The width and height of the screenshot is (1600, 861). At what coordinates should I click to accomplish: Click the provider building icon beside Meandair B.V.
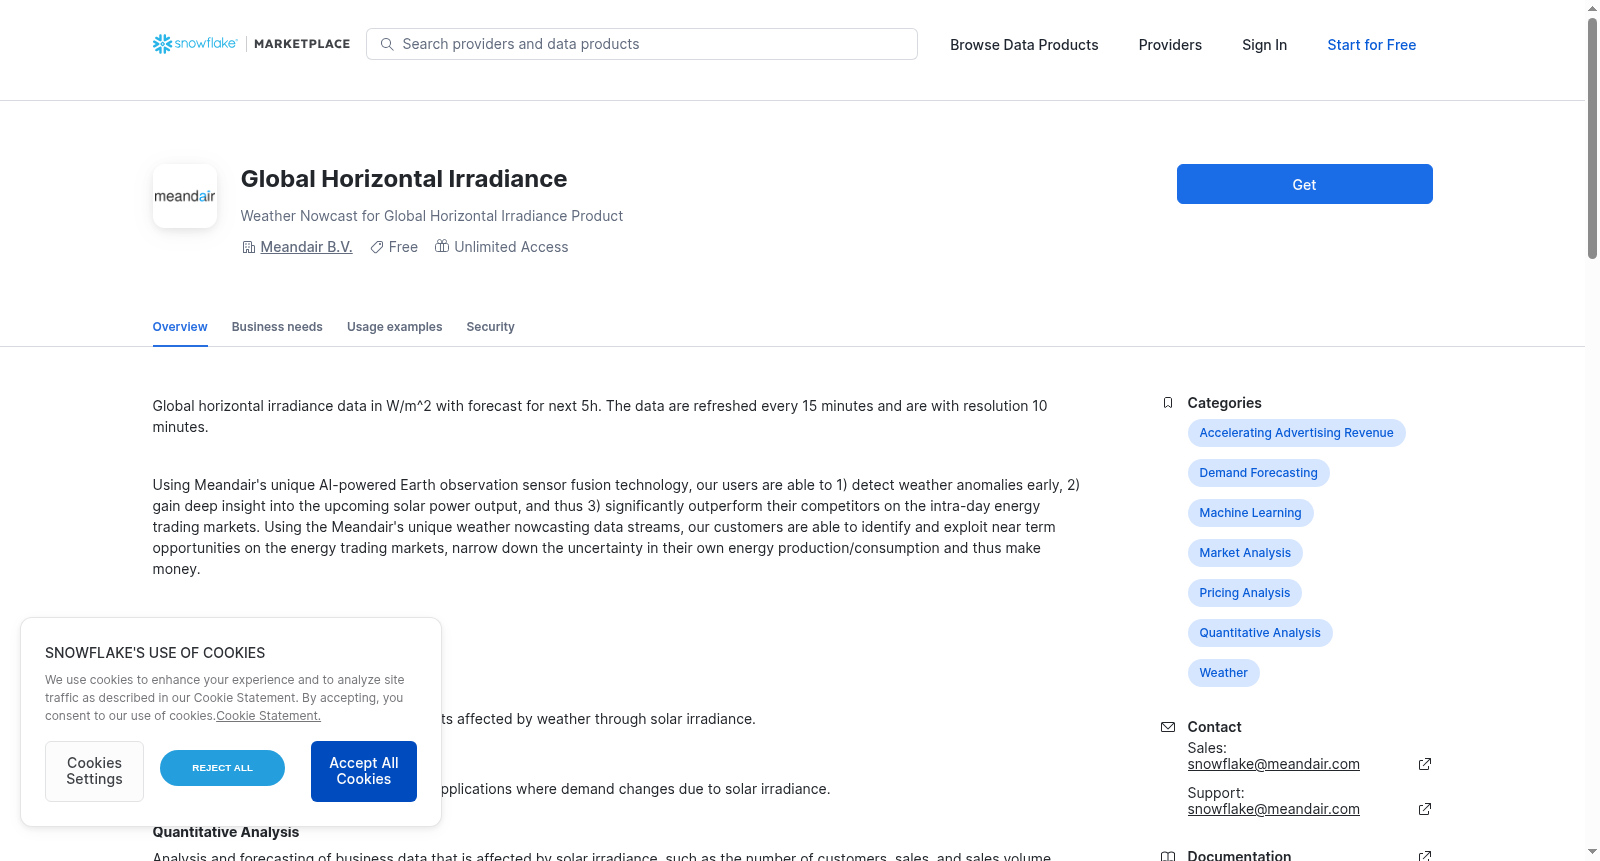[x=249, y=247]
